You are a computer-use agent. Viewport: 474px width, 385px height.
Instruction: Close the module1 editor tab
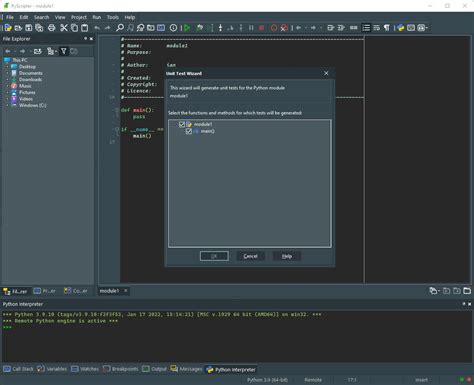[126, 291]
